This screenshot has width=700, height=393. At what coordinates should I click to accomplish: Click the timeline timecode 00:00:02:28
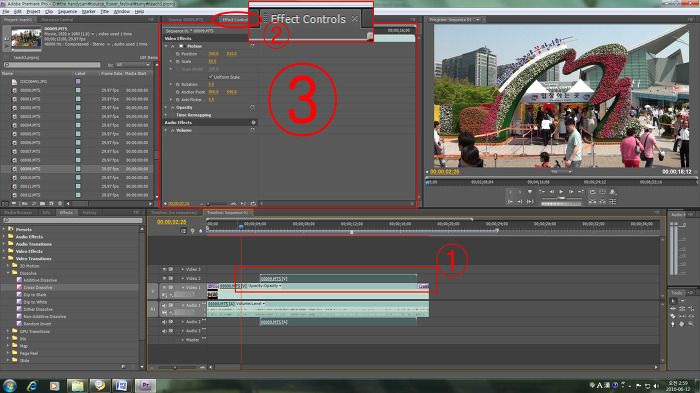click(x=171, y=222)
